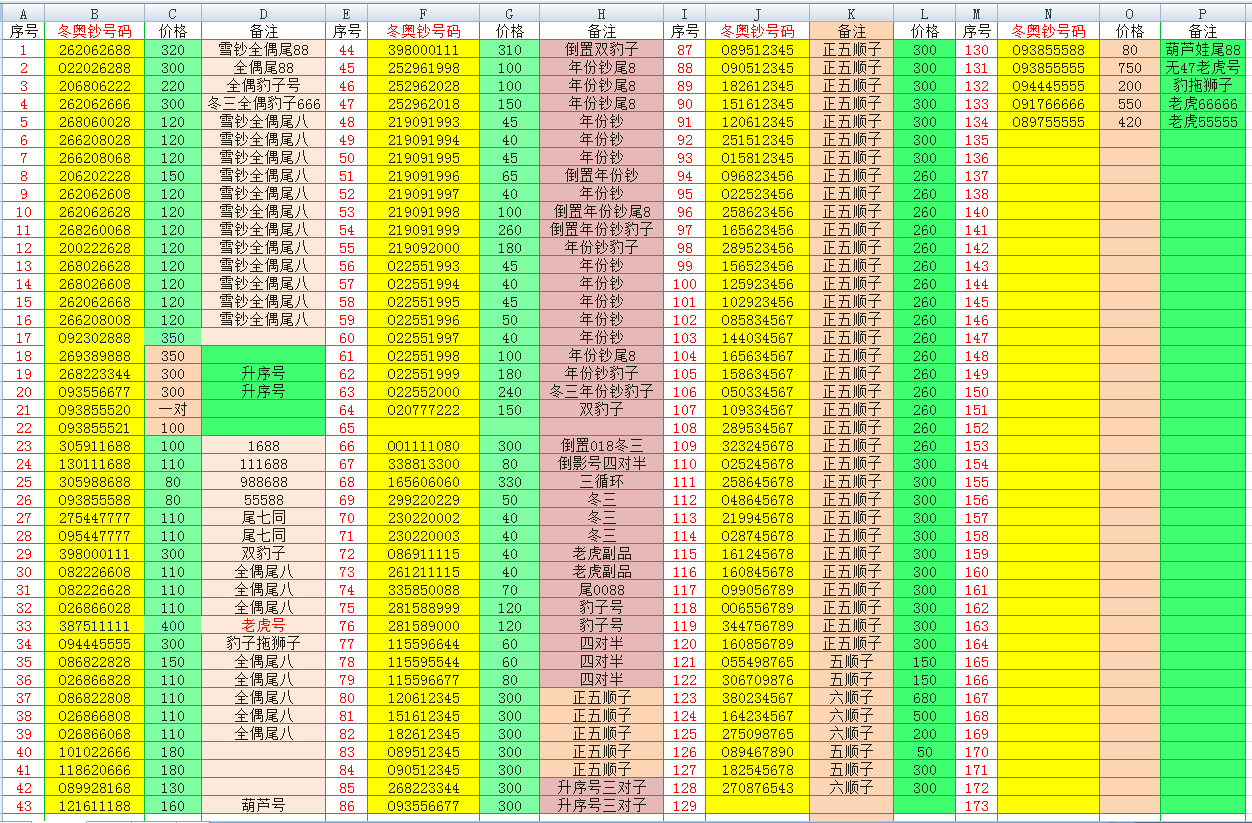
Task: Select the red 老虎号 note cell
Action: coord(263,626)
